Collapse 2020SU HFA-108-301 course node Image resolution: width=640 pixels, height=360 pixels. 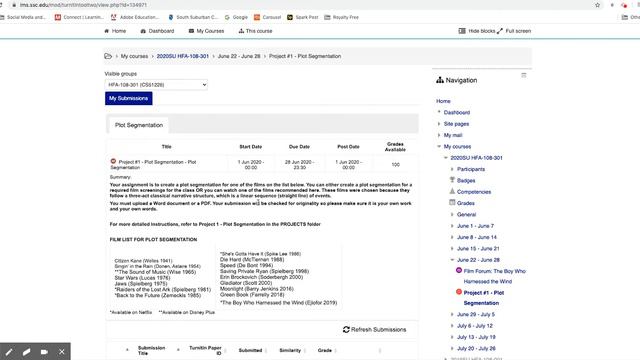pyautogui.click(x=446, y=158)
